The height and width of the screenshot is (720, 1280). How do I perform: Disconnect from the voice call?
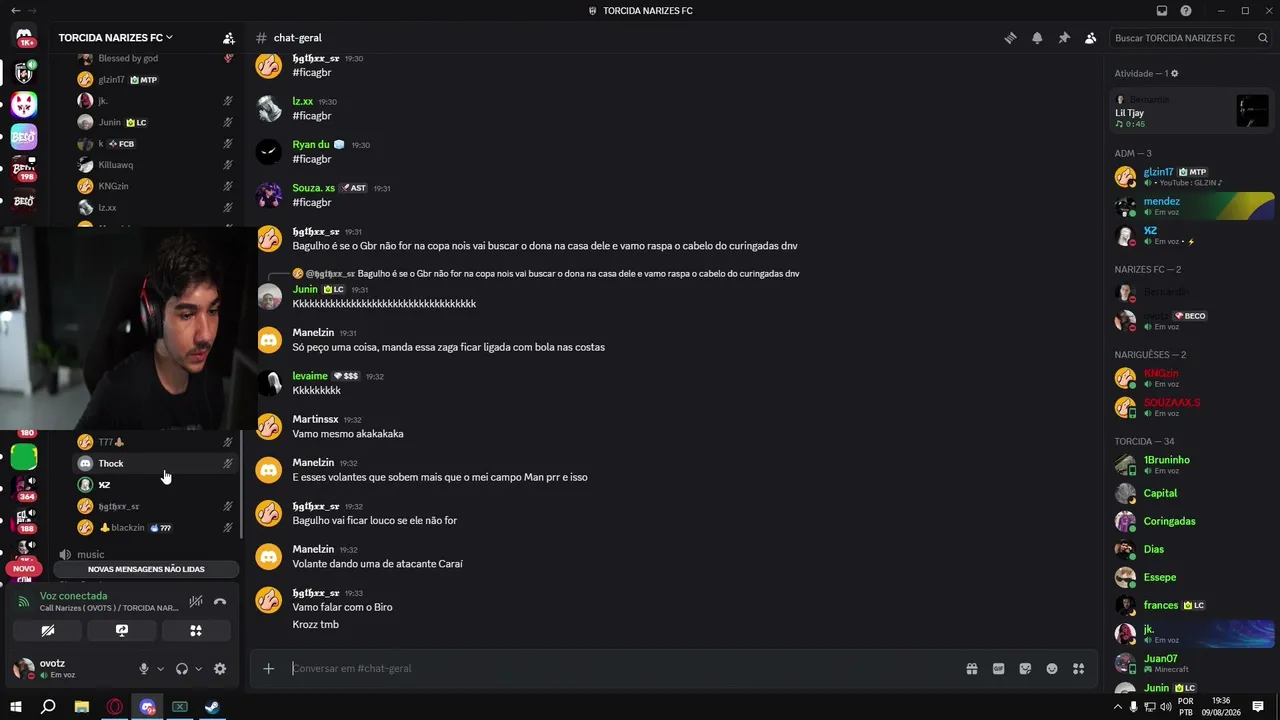coord(220,601)
